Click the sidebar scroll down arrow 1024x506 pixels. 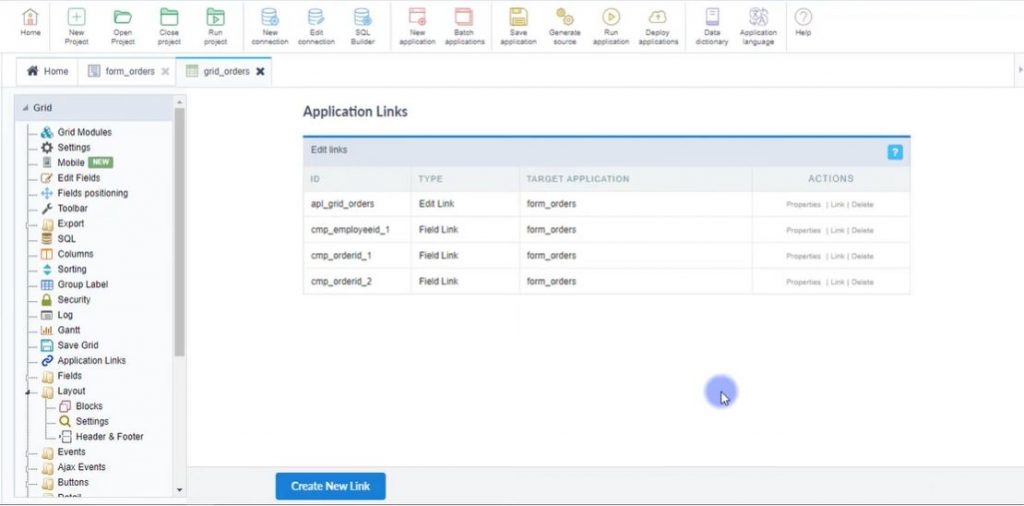[179, 490]
